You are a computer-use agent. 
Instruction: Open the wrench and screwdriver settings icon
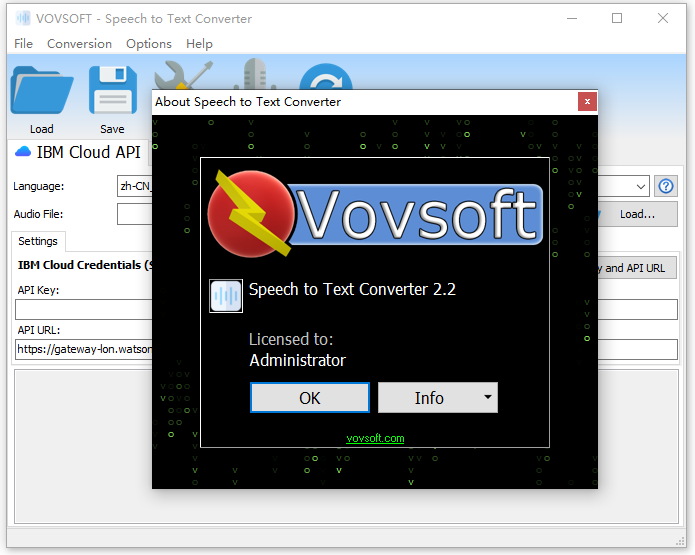point(183,75)
